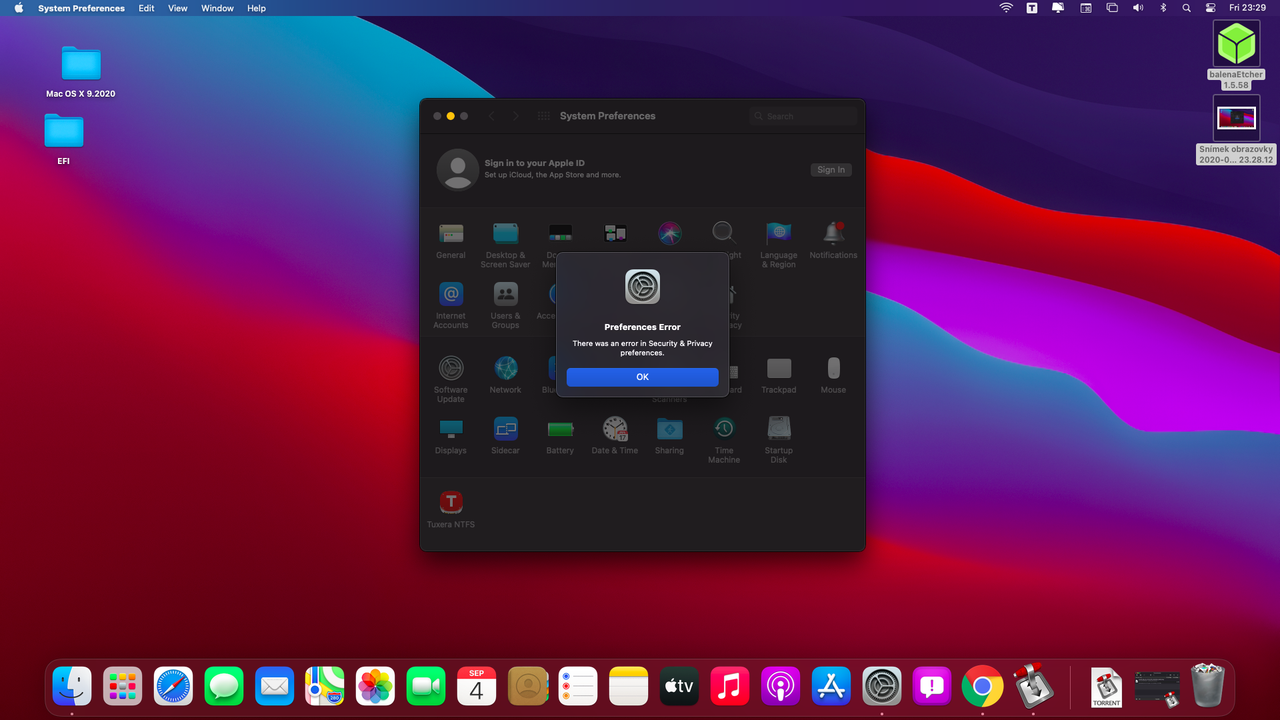This screenshot has width=1280, height=720.
Task: Open the volume control in menu bar
Action: 1138,8
